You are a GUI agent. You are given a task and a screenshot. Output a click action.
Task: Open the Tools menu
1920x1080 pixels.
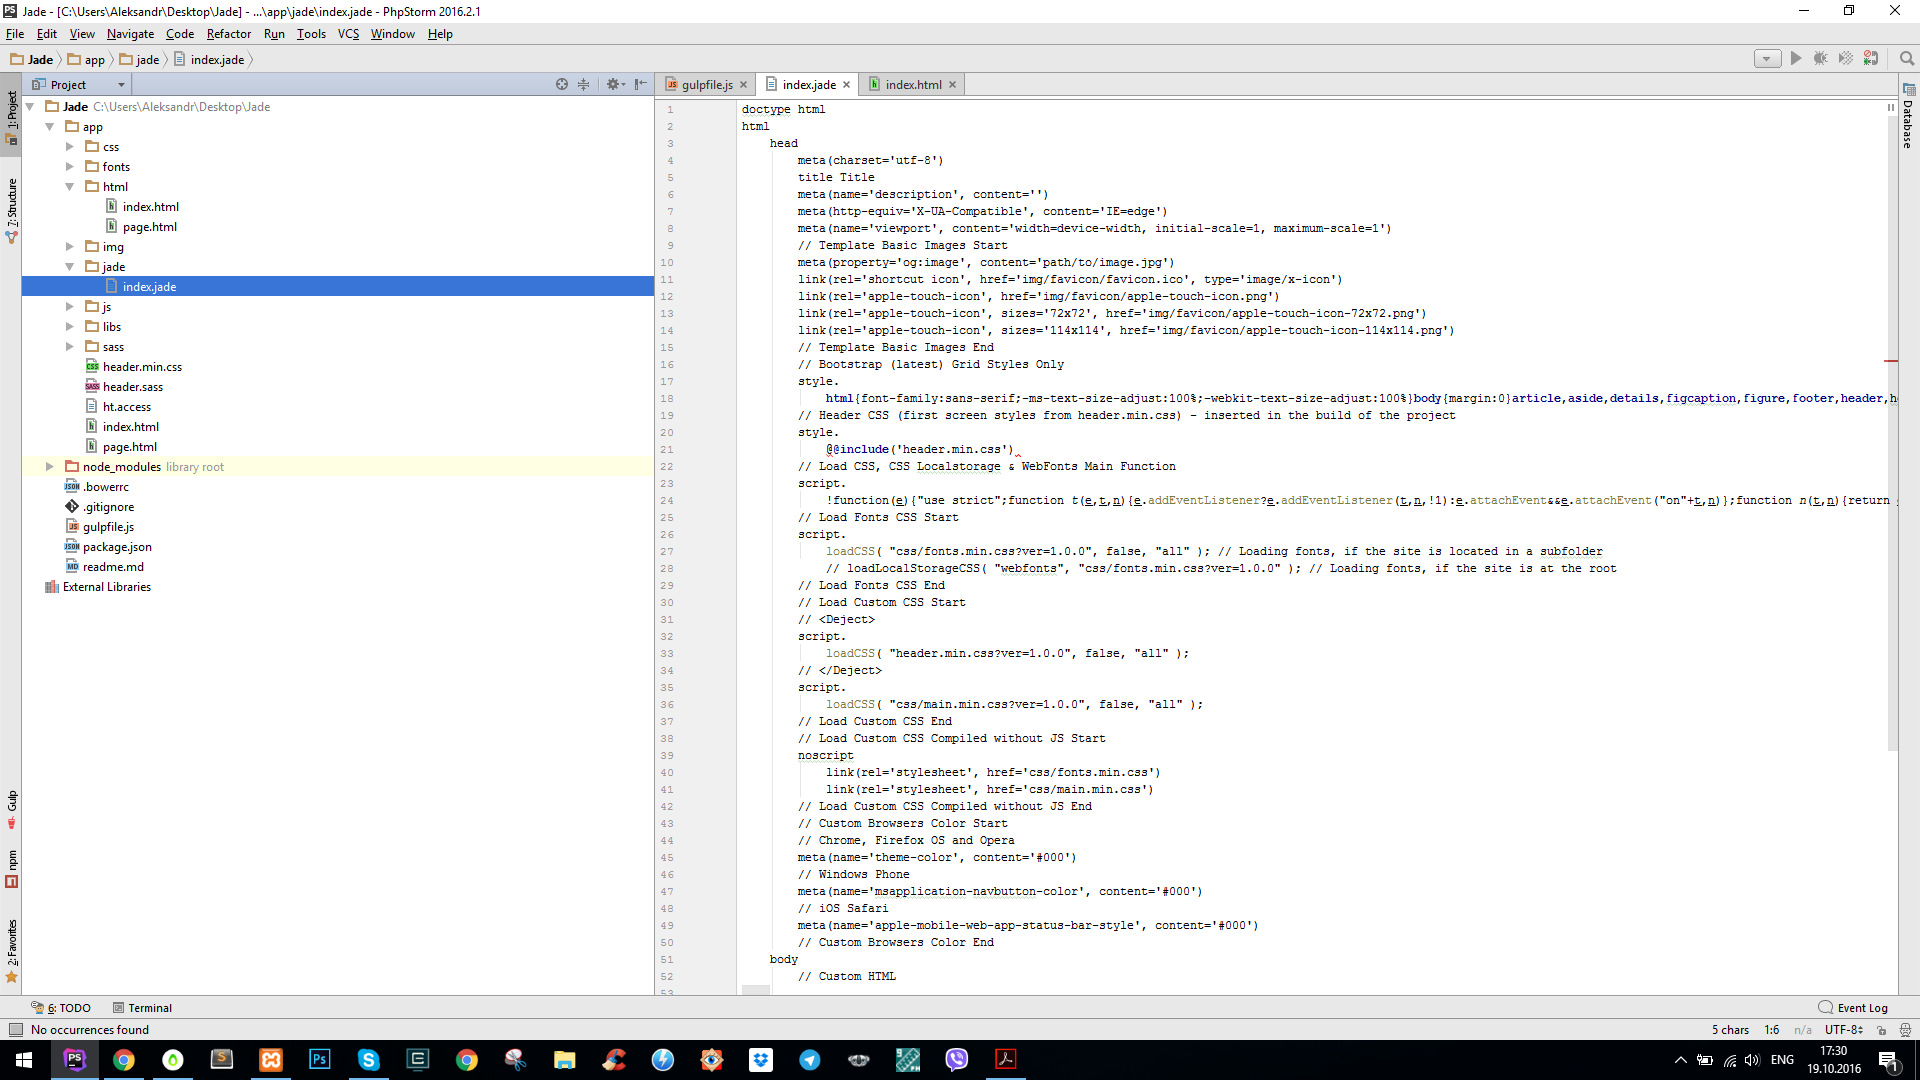pos(311,34)
